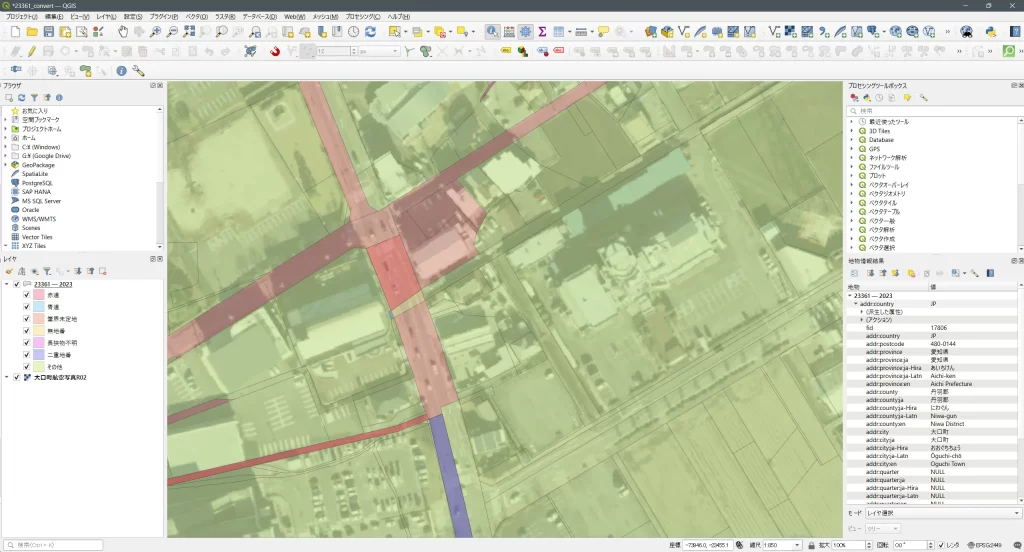Click the Zoom In magnifier tool
The image size is (1024, 552).
click(x=155, y=32)
